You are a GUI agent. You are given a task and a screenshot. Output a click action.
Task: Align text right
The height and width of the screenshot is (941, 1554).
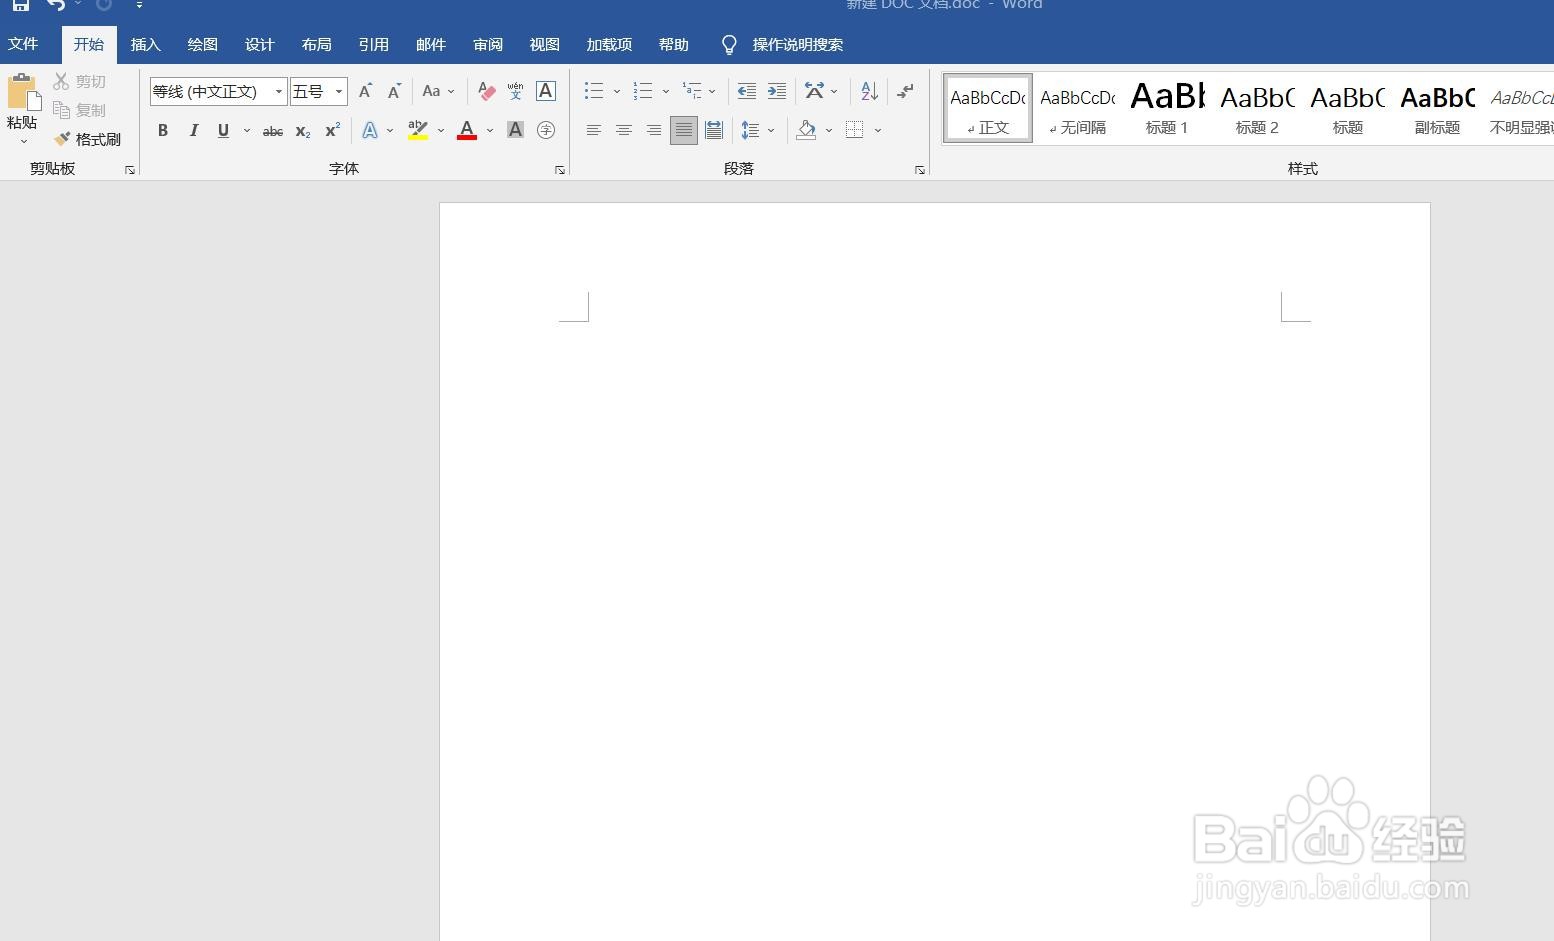(653, 130)
